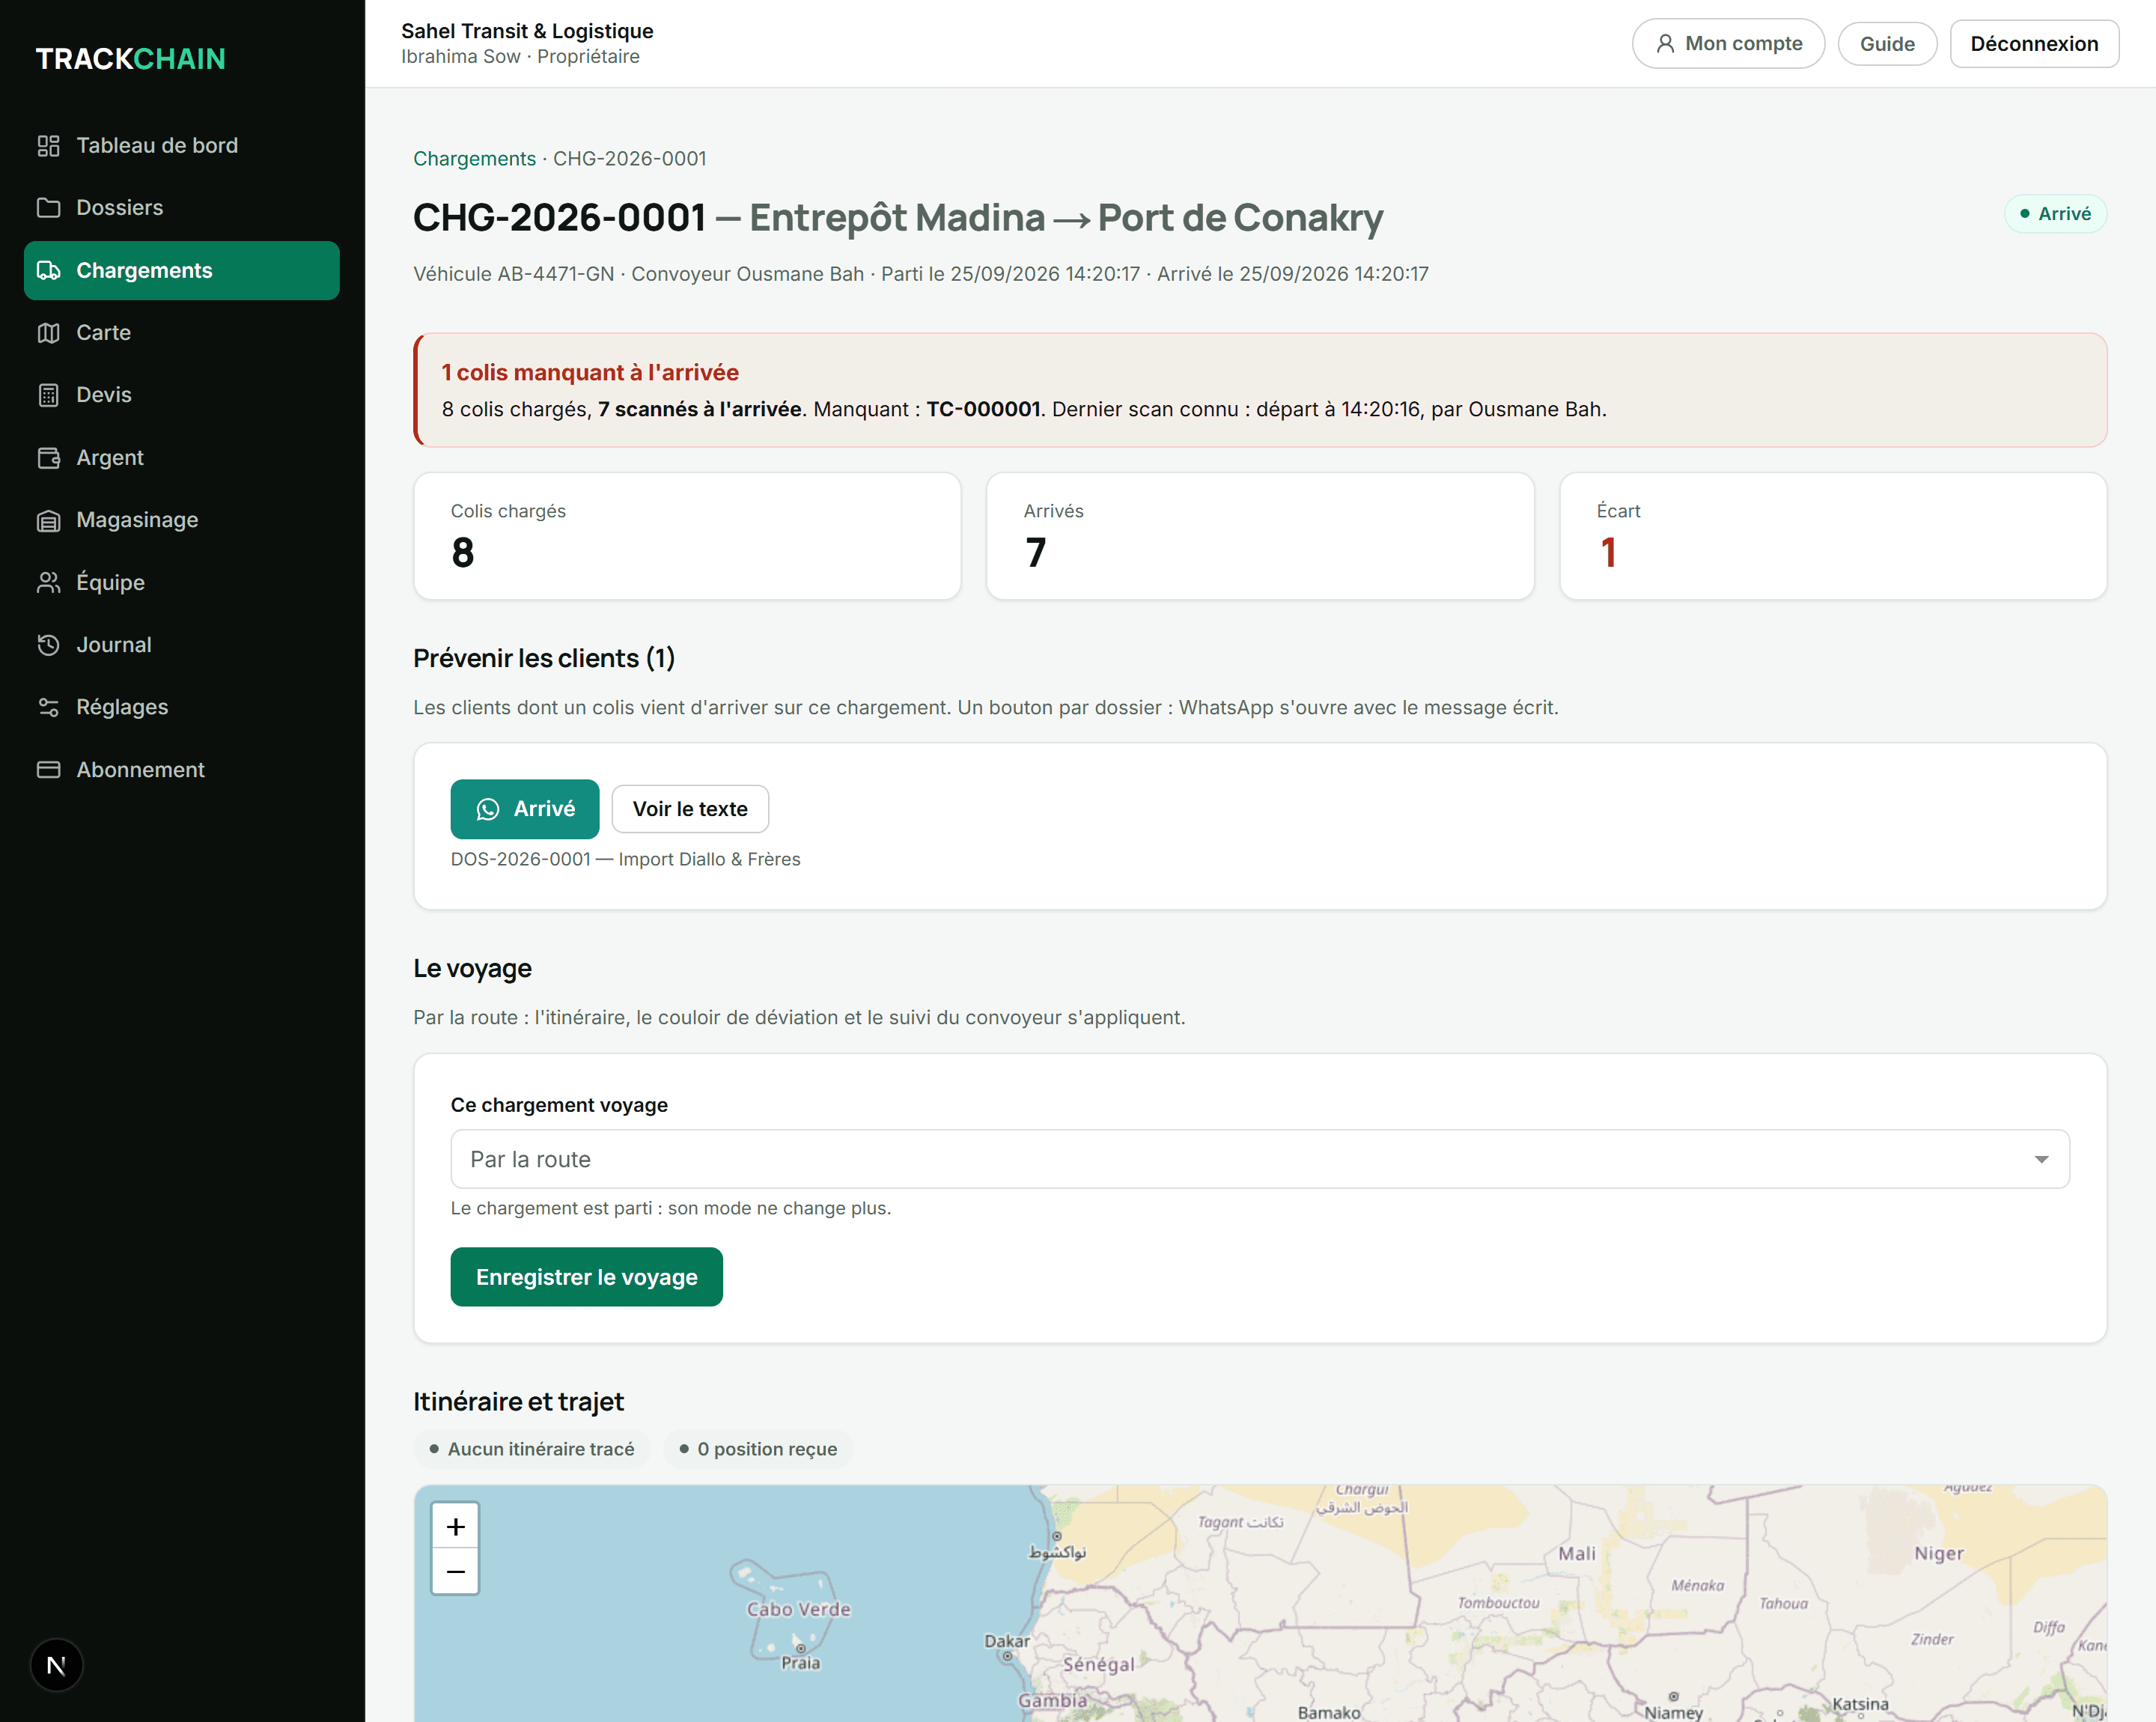
Task: Click the round N logo badge
Action: 56,1665
